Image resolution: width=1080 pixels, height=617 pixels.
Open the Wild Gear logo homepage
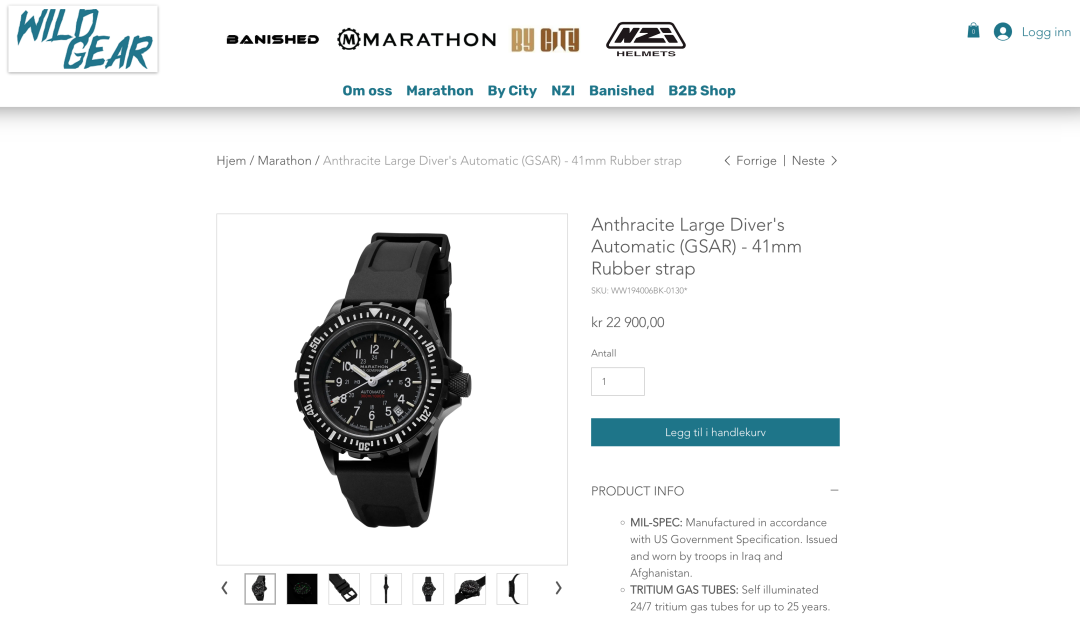click(83, 39)
